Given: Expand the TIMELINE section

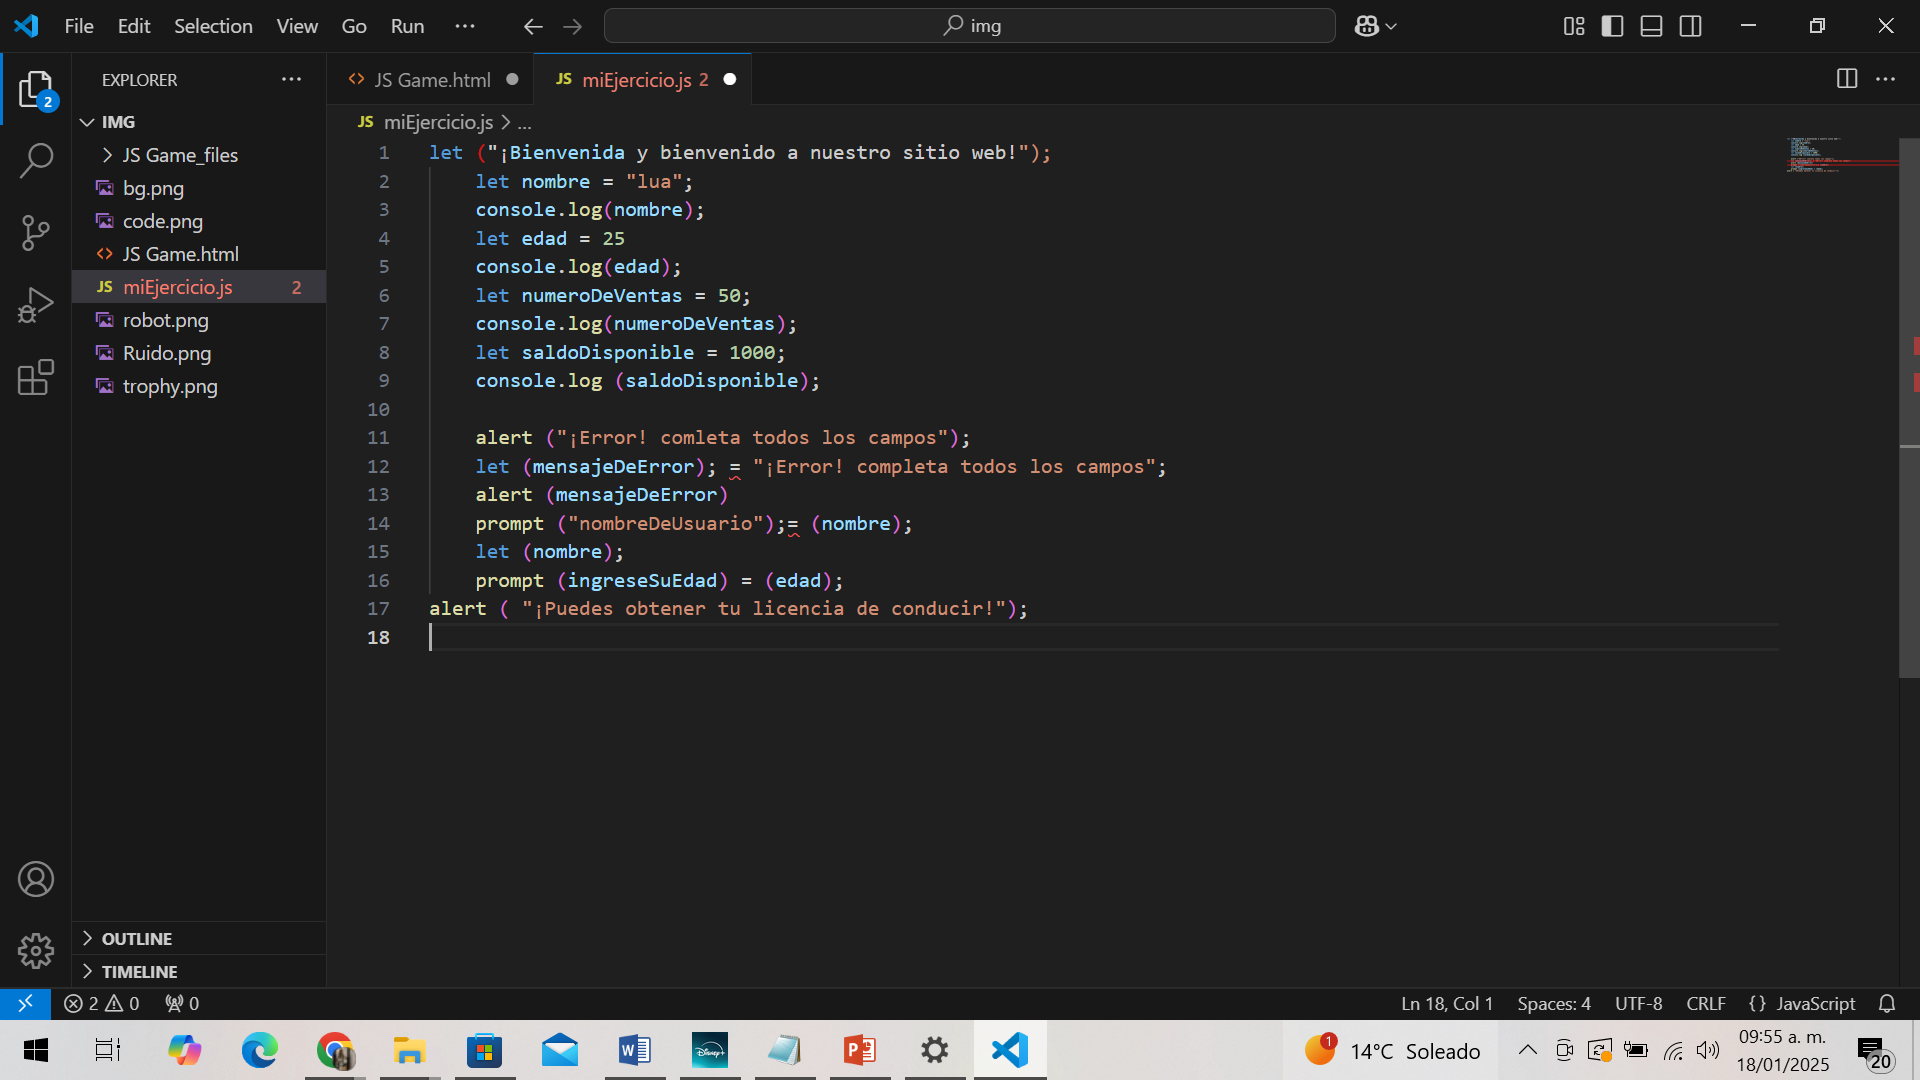Looking at the screenshot, I should click(199, 971).
